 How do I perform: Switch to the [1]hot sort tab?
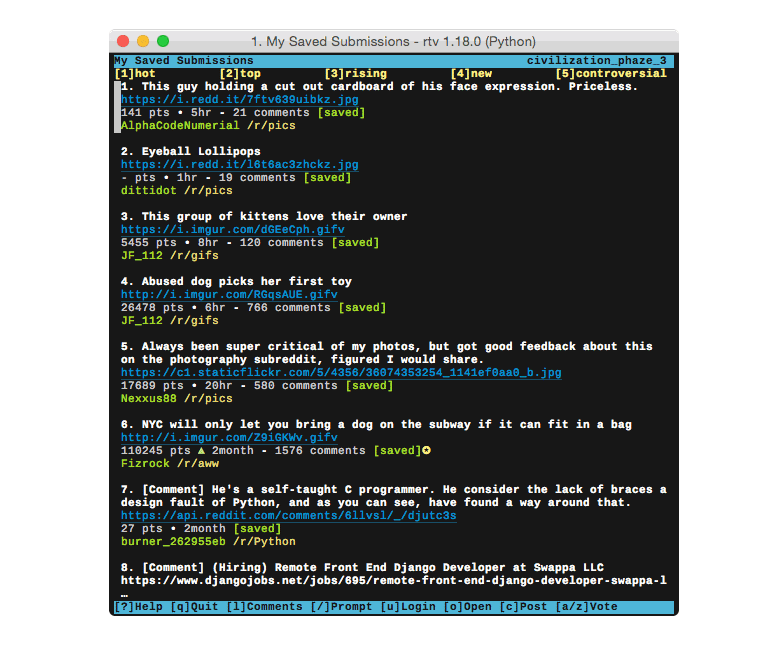click(x=135, y=74)
